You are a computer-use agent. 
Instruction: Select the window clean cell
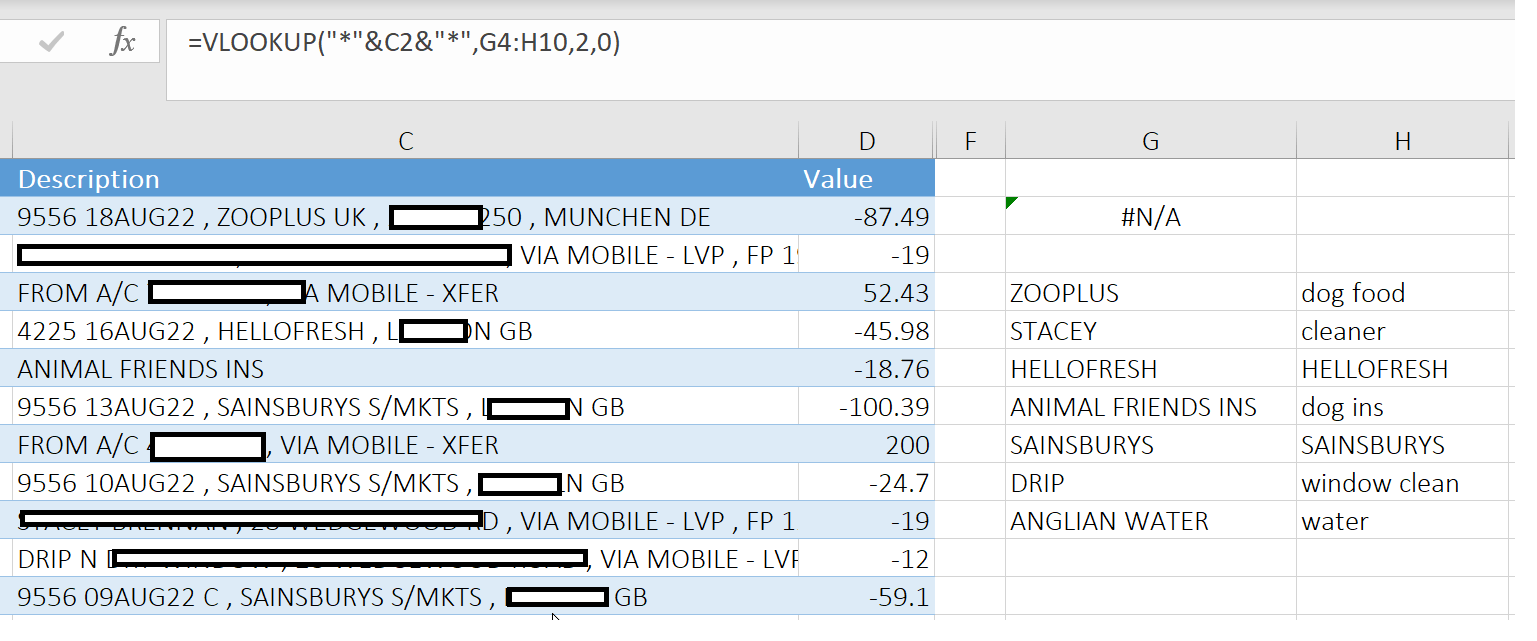pyautogui.click(x=1402, y=483)
